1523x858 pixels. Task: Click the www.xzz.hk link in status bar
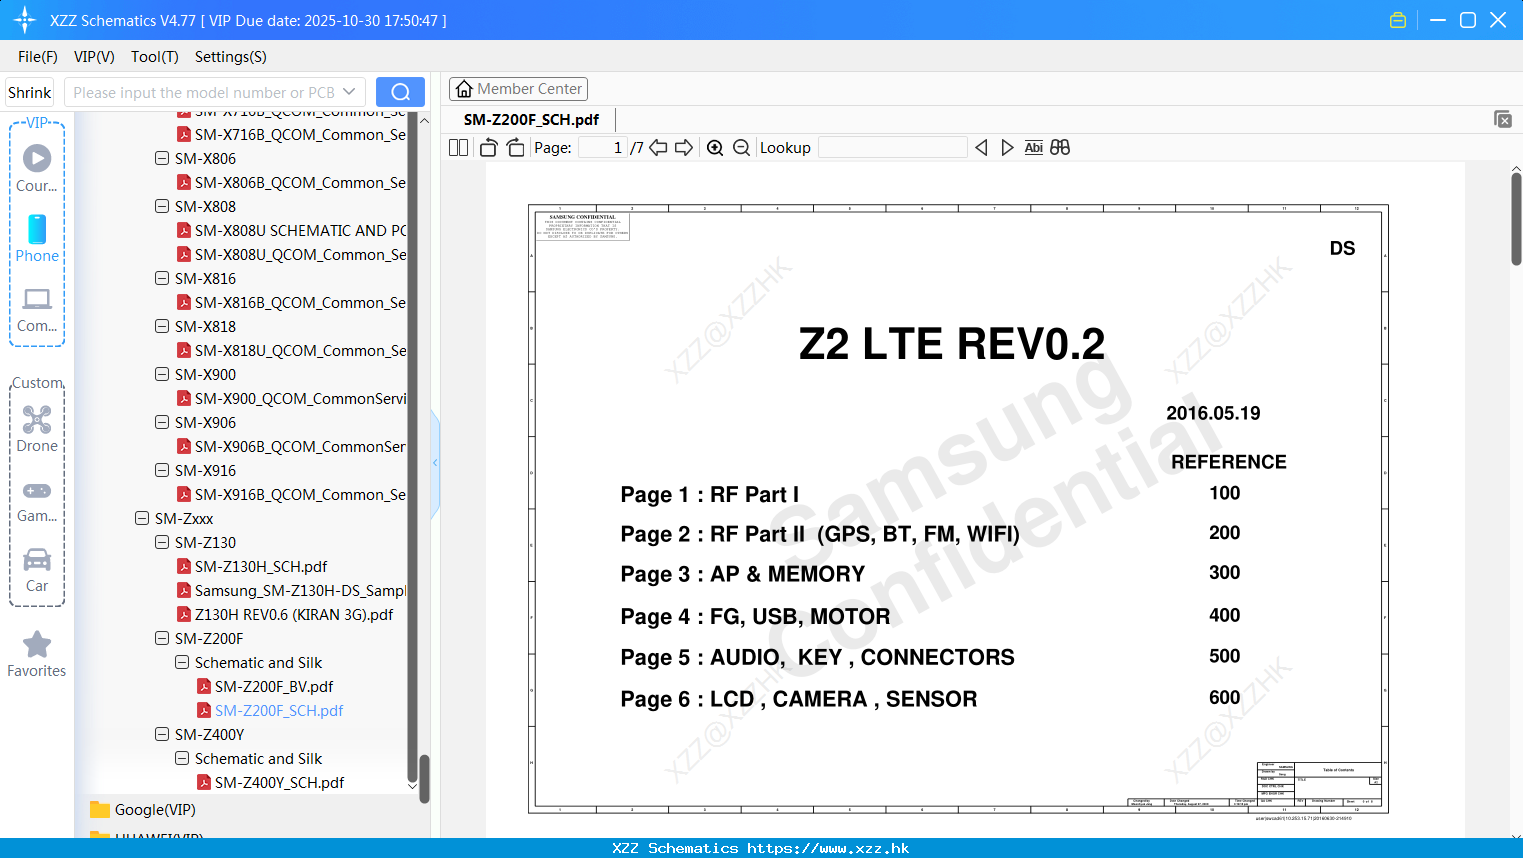click(x=828, y=848)
